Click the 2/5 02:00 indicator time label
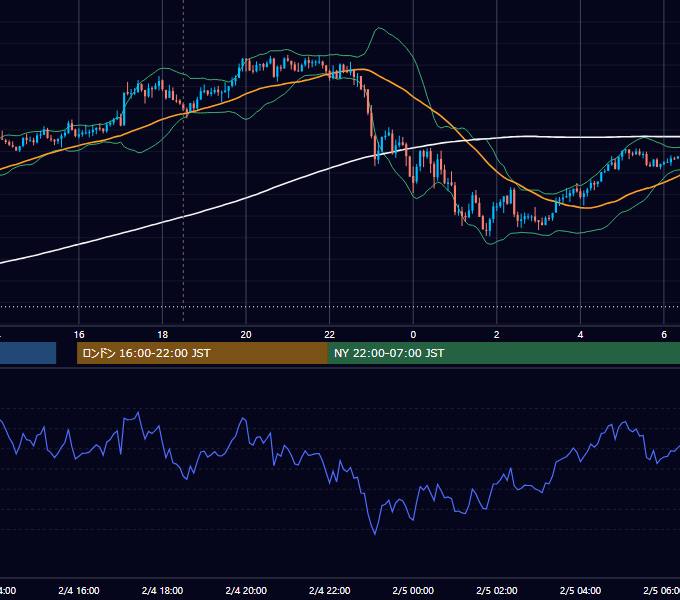Screen dimensions: 680x600 point(497,590)
